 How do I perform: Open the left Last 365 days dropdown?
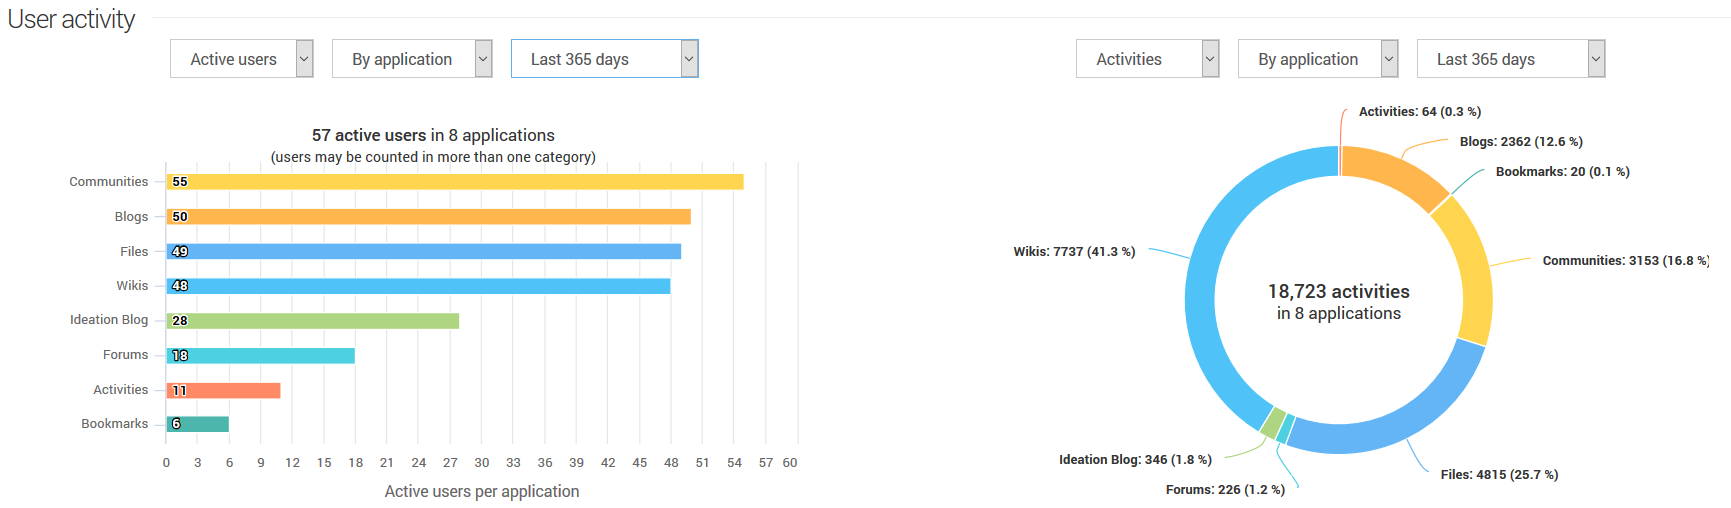point(604,59)
